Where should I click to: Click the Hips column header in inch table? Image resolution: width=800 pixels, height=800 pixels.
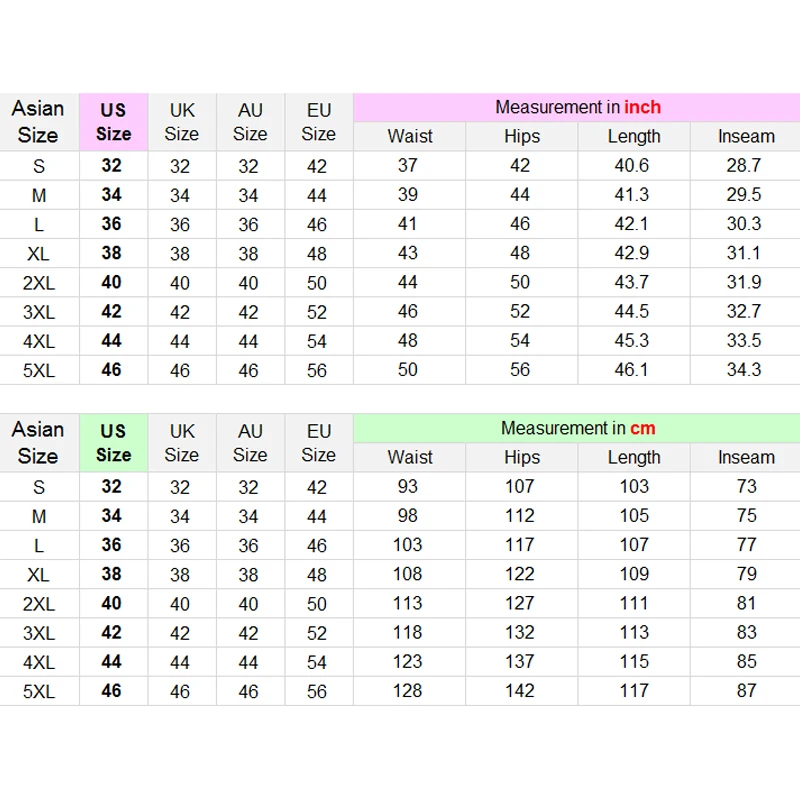[521, 136]
